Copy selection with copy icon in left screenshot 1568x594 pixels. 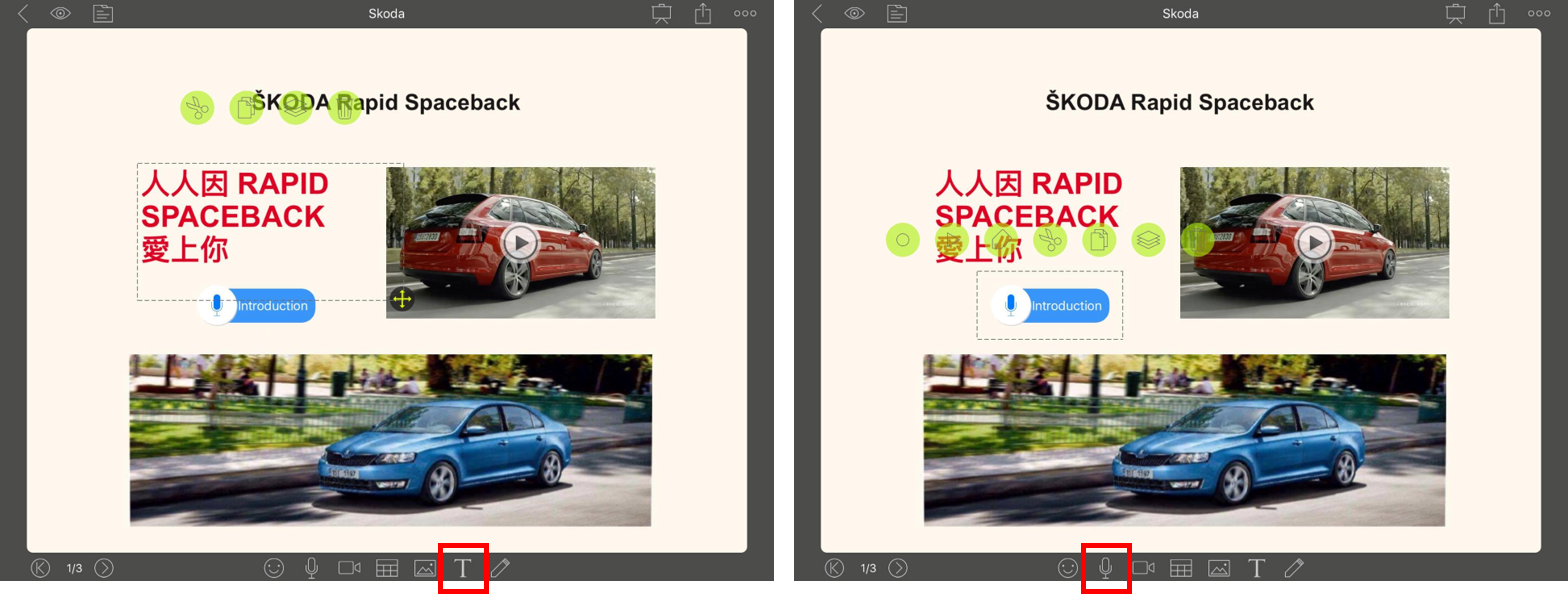point(247,107)
